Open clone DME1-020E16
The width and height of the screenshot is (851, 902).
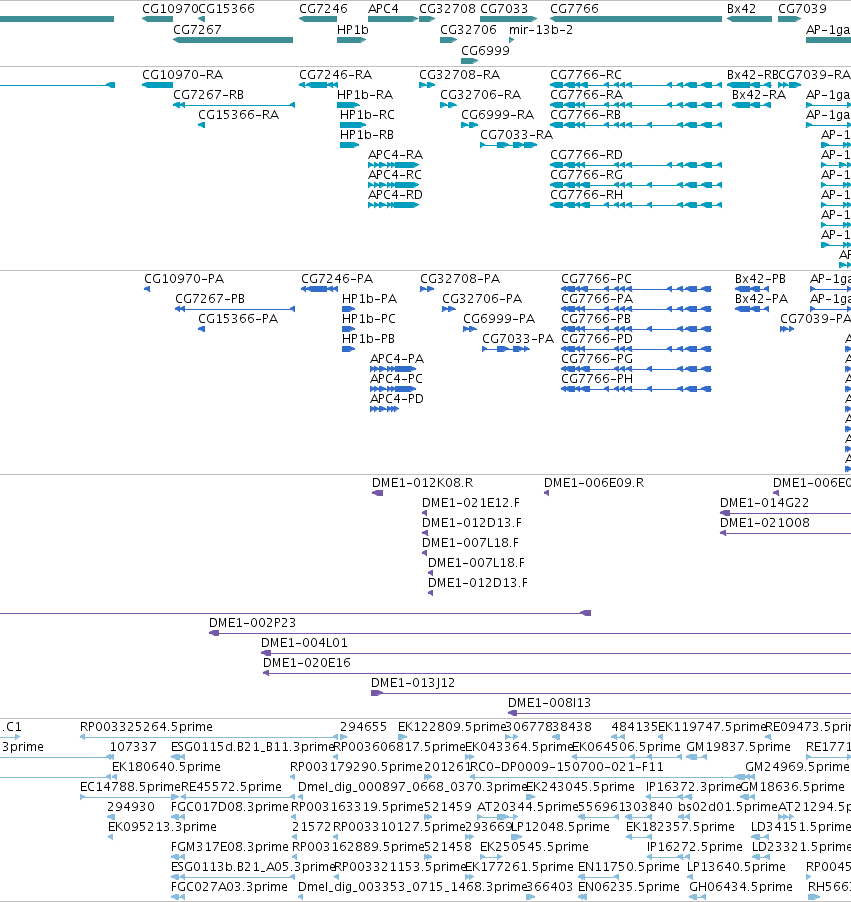pos(307,663)
